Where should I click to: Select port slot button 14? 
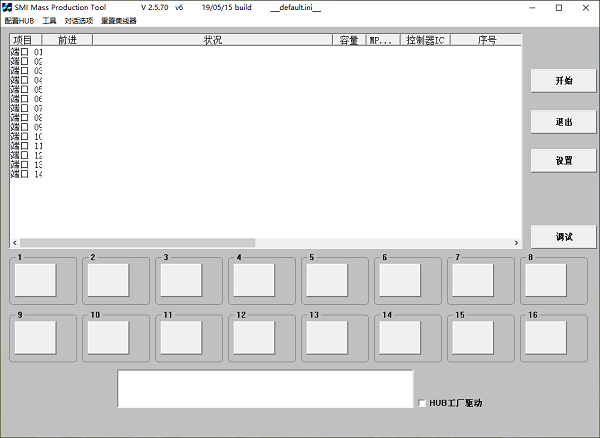click(x=400, y=337)
